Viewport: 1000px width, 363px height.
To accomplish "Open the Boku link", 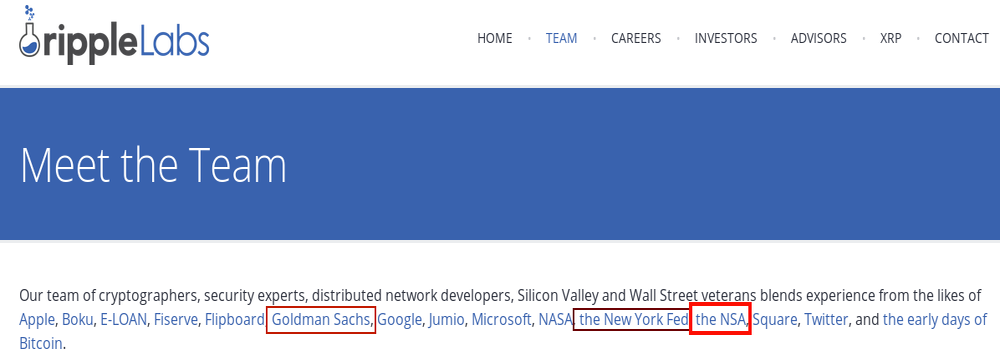I will (77, 320).
